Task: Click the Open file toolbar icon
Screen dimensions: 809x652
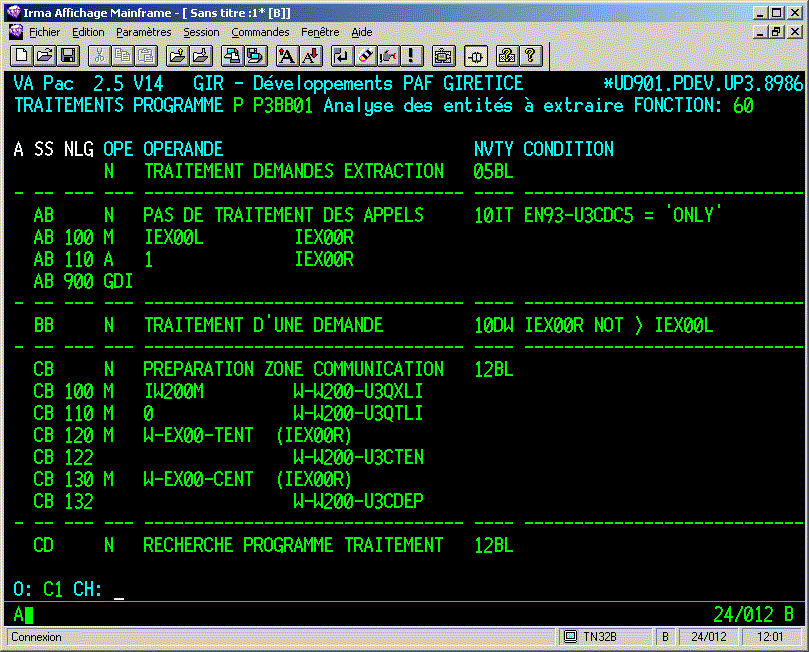Action: 45,56
